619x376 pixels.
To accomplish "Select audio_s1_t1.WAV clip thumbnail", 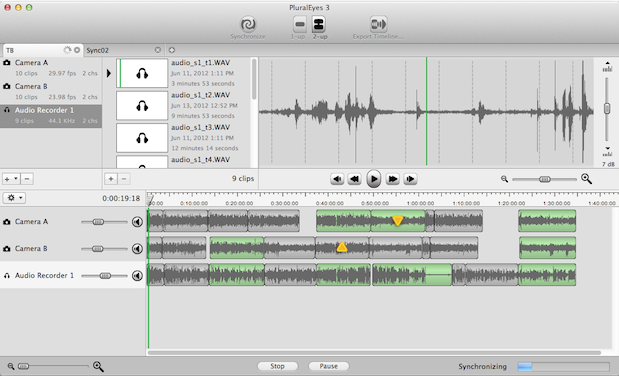I will (x=142, y=73).
